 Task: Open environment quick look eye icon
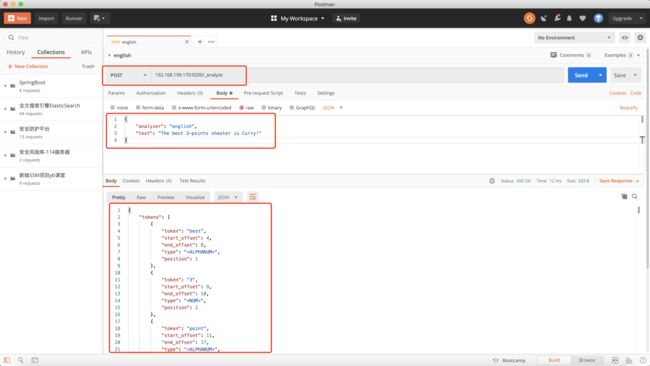625,38
